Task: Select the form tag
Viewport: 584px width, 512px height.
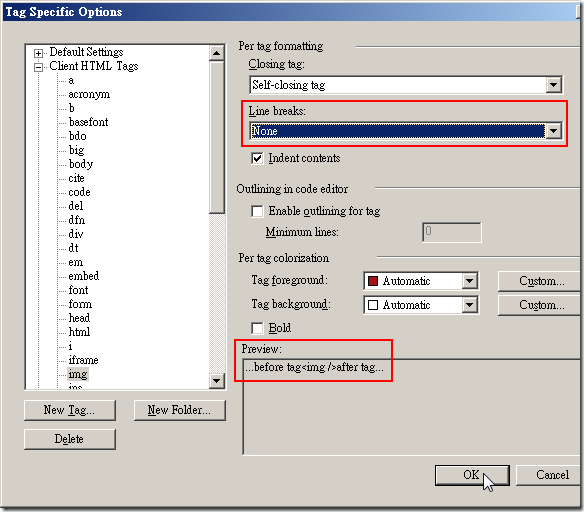Action: point(80,304)
